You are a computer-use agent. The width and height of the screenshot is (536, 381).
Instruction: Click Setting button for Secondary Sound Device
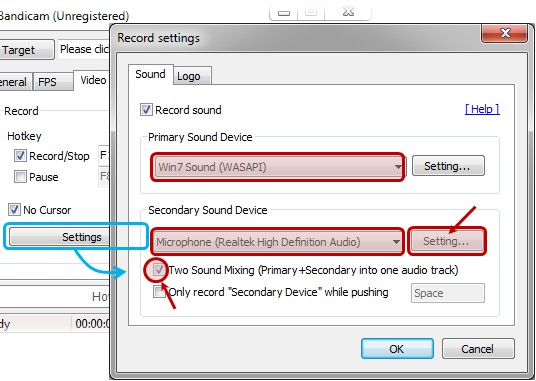(x=446, y=241)
